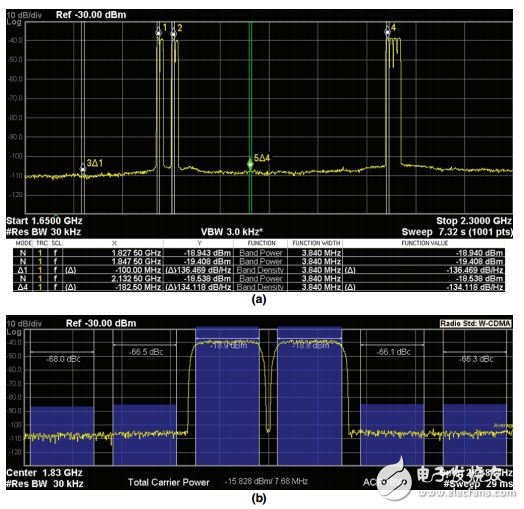The height and width of the screenshot is (509, 524).
Task: Select the 3Δ1 delta marker on noise floor
Action: (x=83, y=169)
